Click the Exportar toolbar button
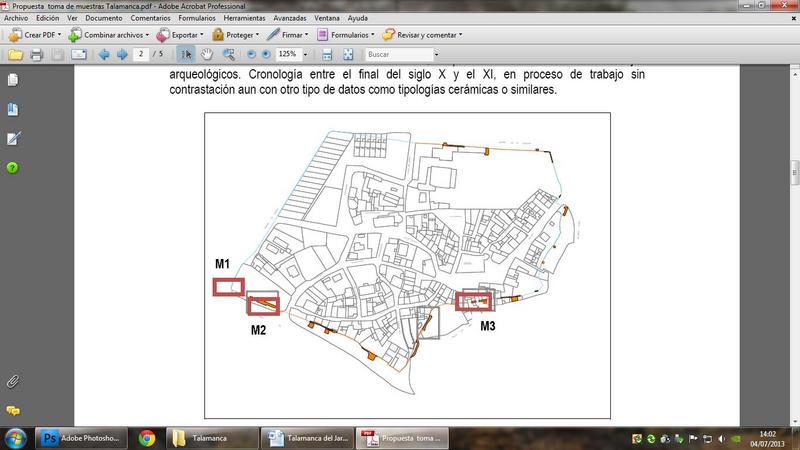The image size is (800, 450). 180,35
